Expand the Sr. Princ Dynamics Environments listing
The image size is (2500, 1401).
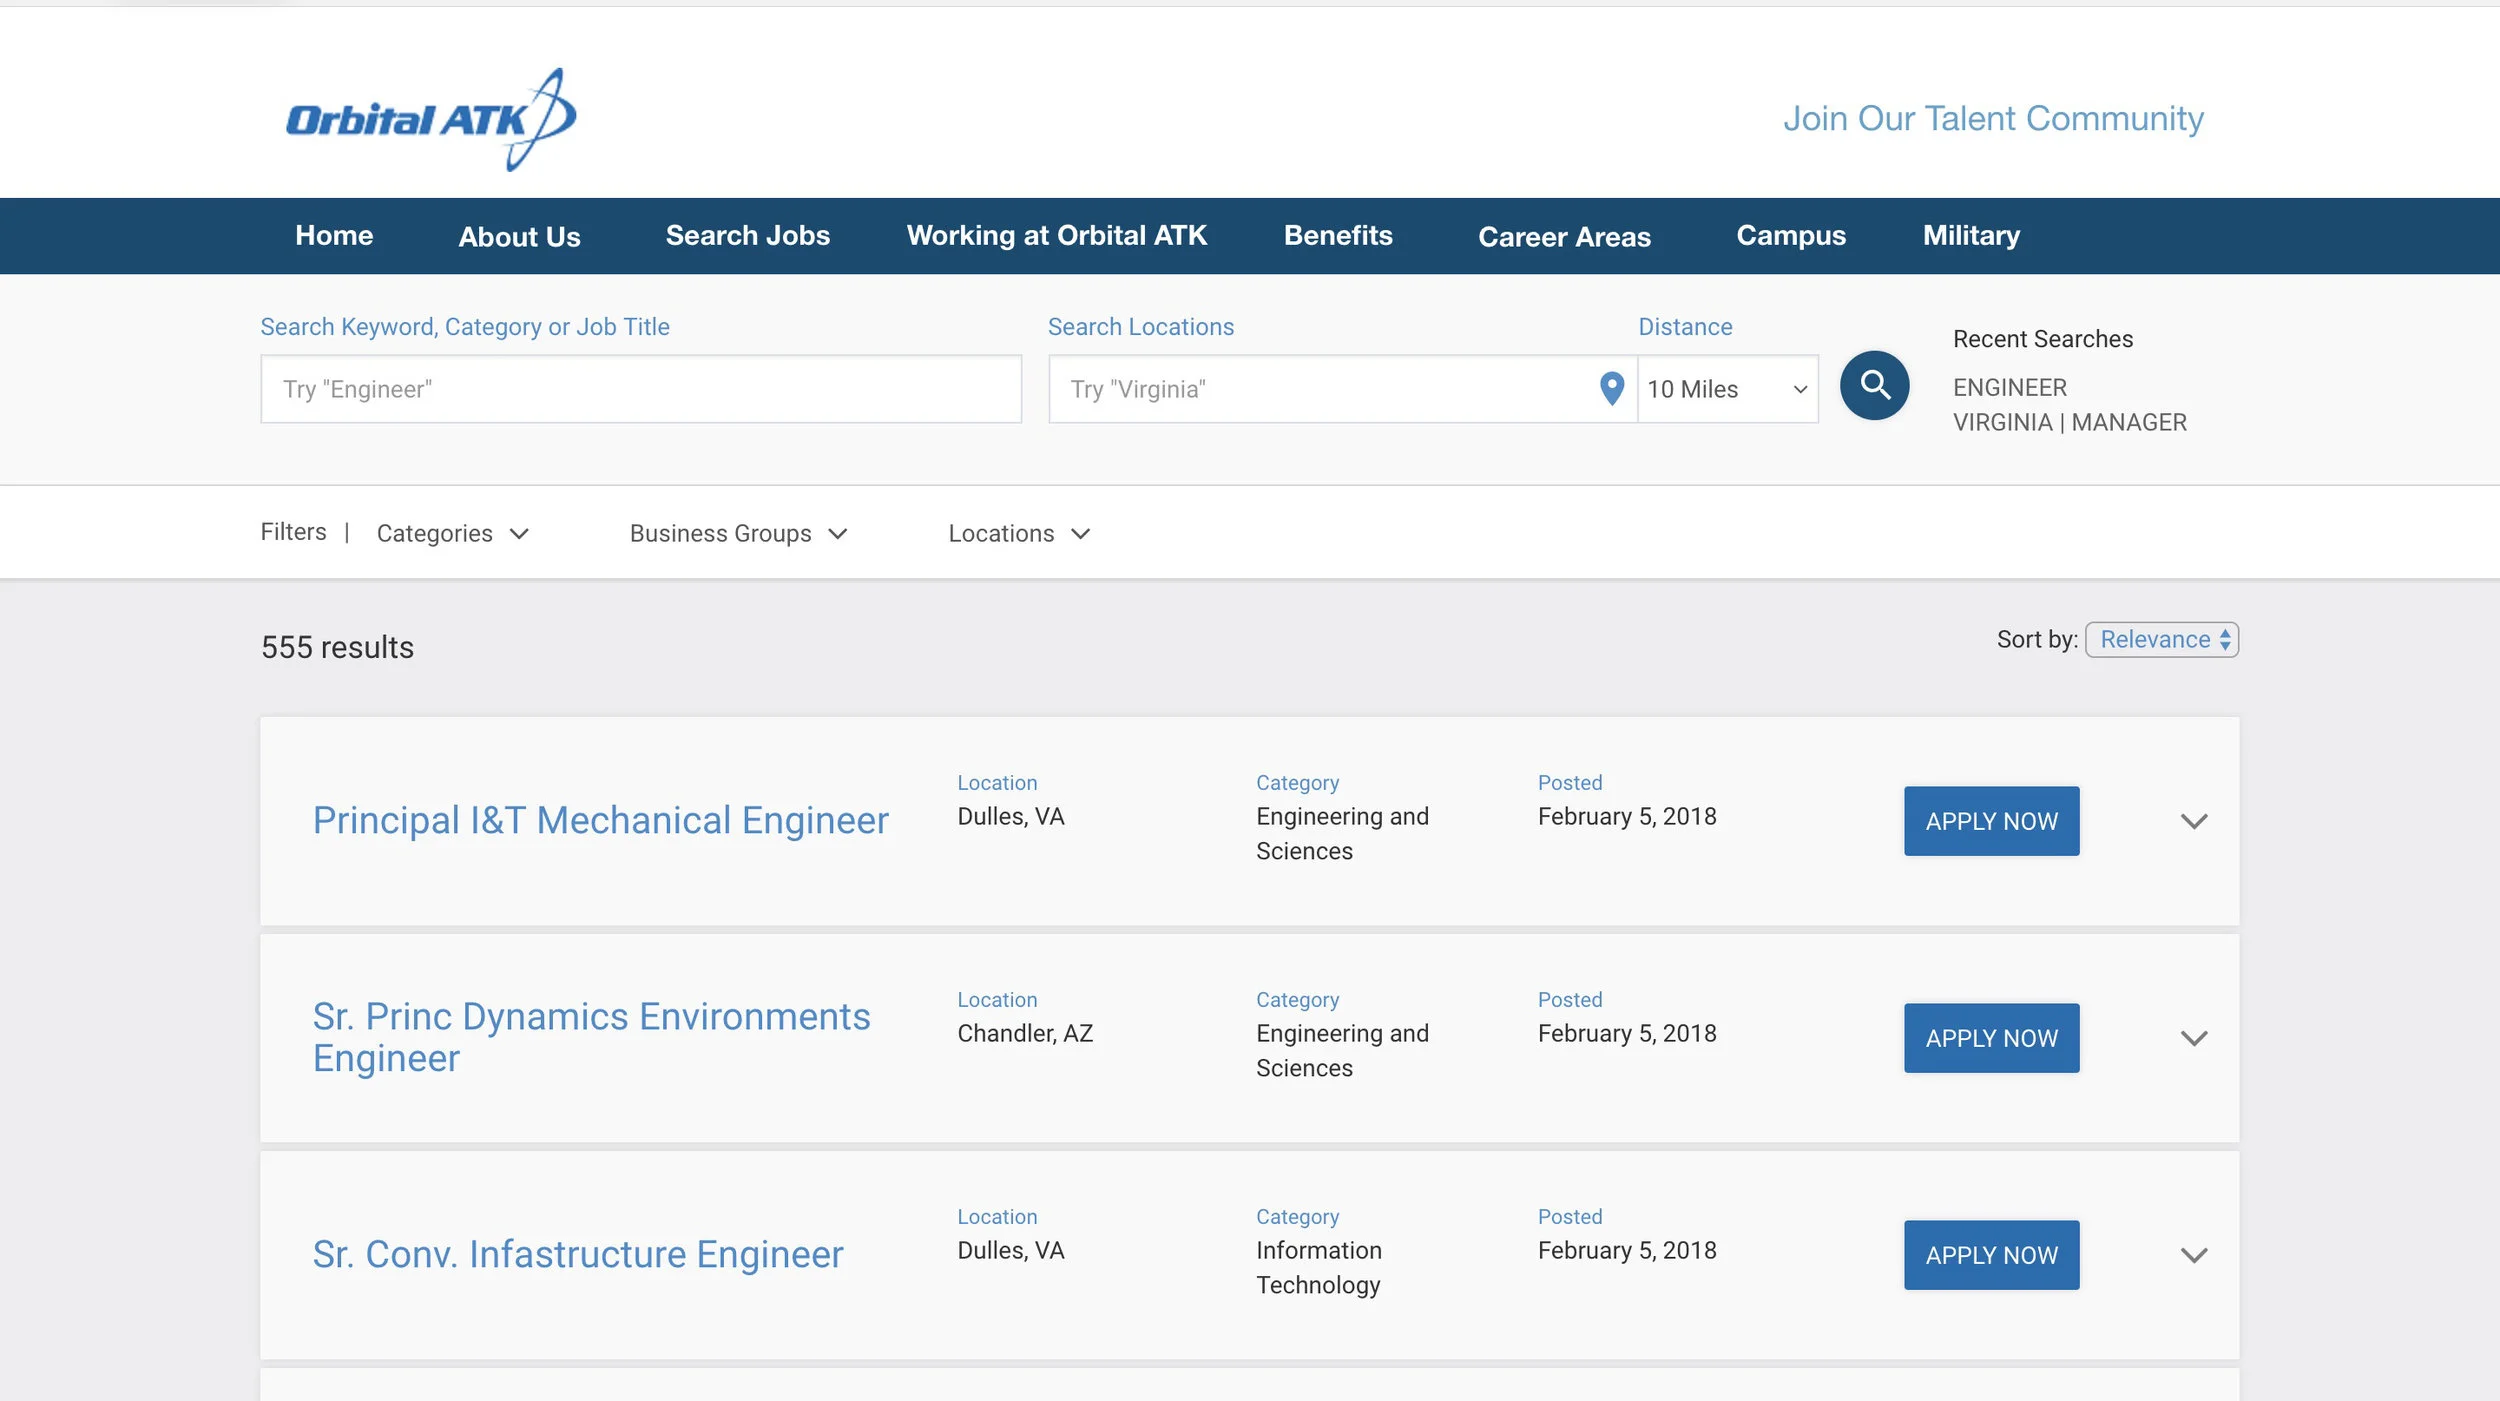[2193, 1038]
